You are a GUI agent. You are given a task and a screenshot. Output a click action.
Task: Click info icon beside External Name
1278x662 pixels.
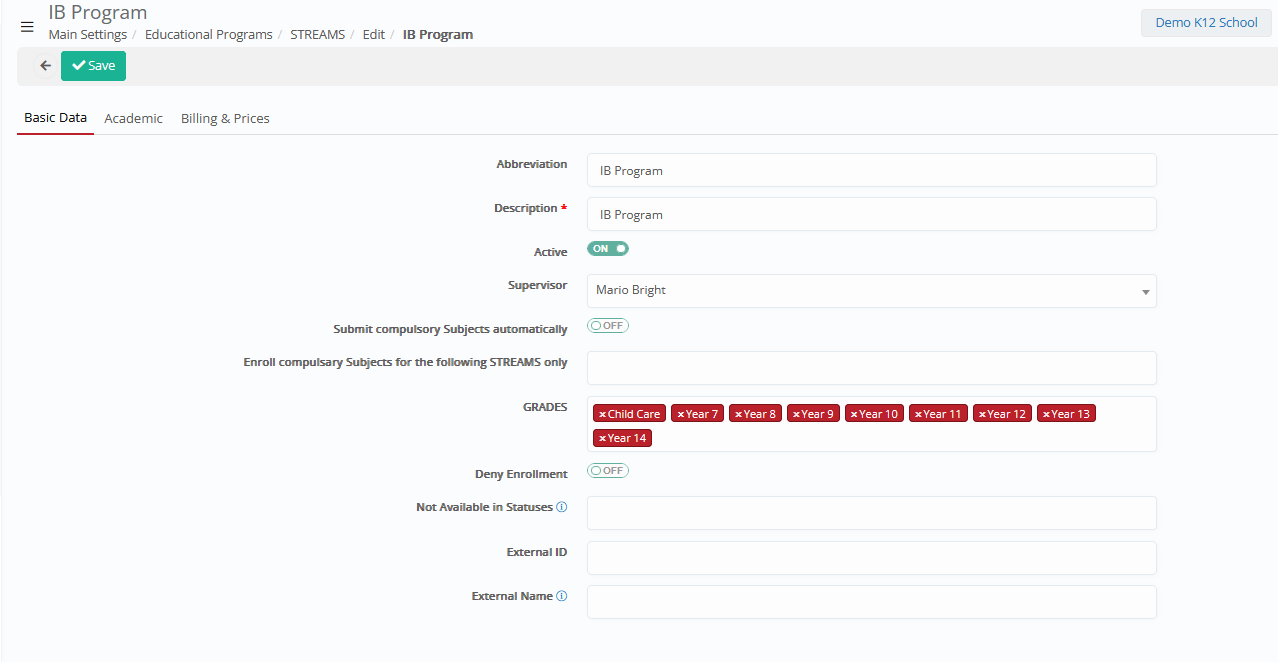[x=562, y=596]
